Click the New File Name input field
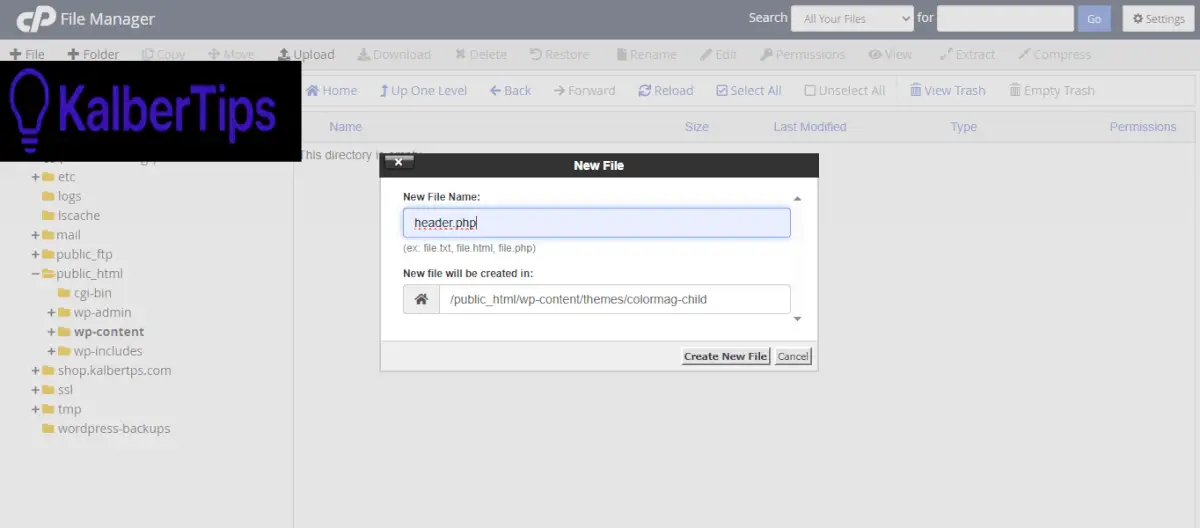This screenshot has width=1200, height=528. pos(596,223)
